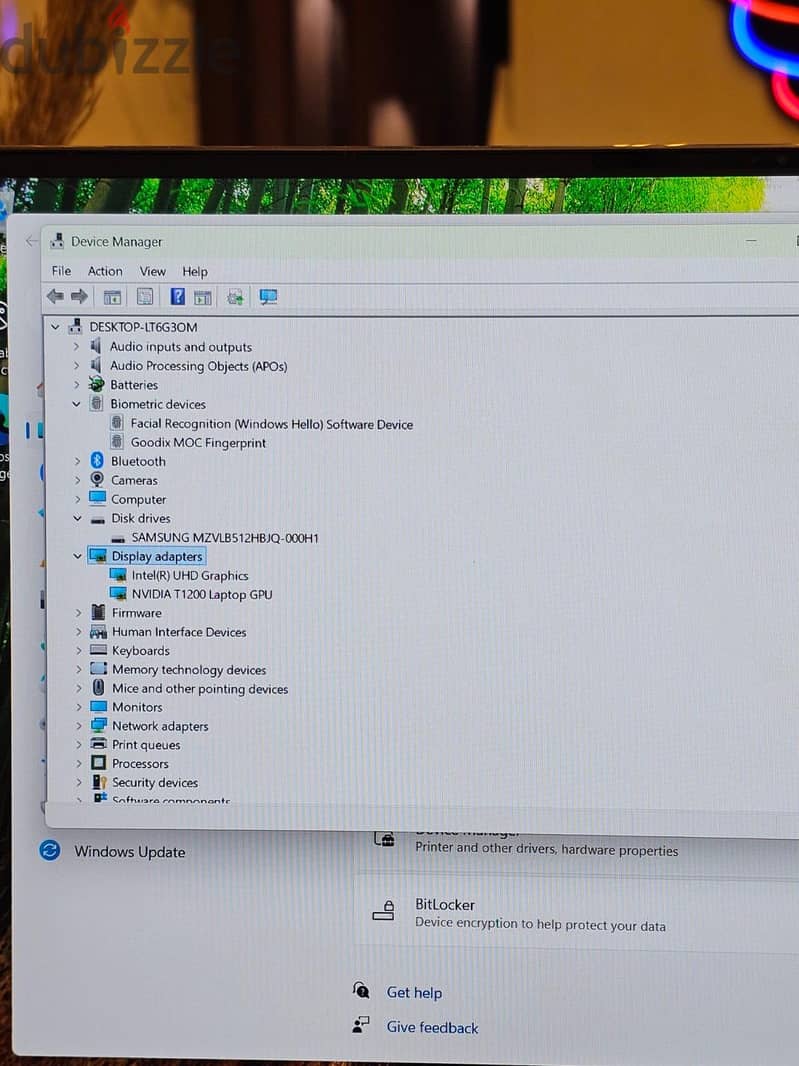This screenshot has width=799, height=1066.
Task: Expand Mice and other pointing devices
Action: [79, 688]
